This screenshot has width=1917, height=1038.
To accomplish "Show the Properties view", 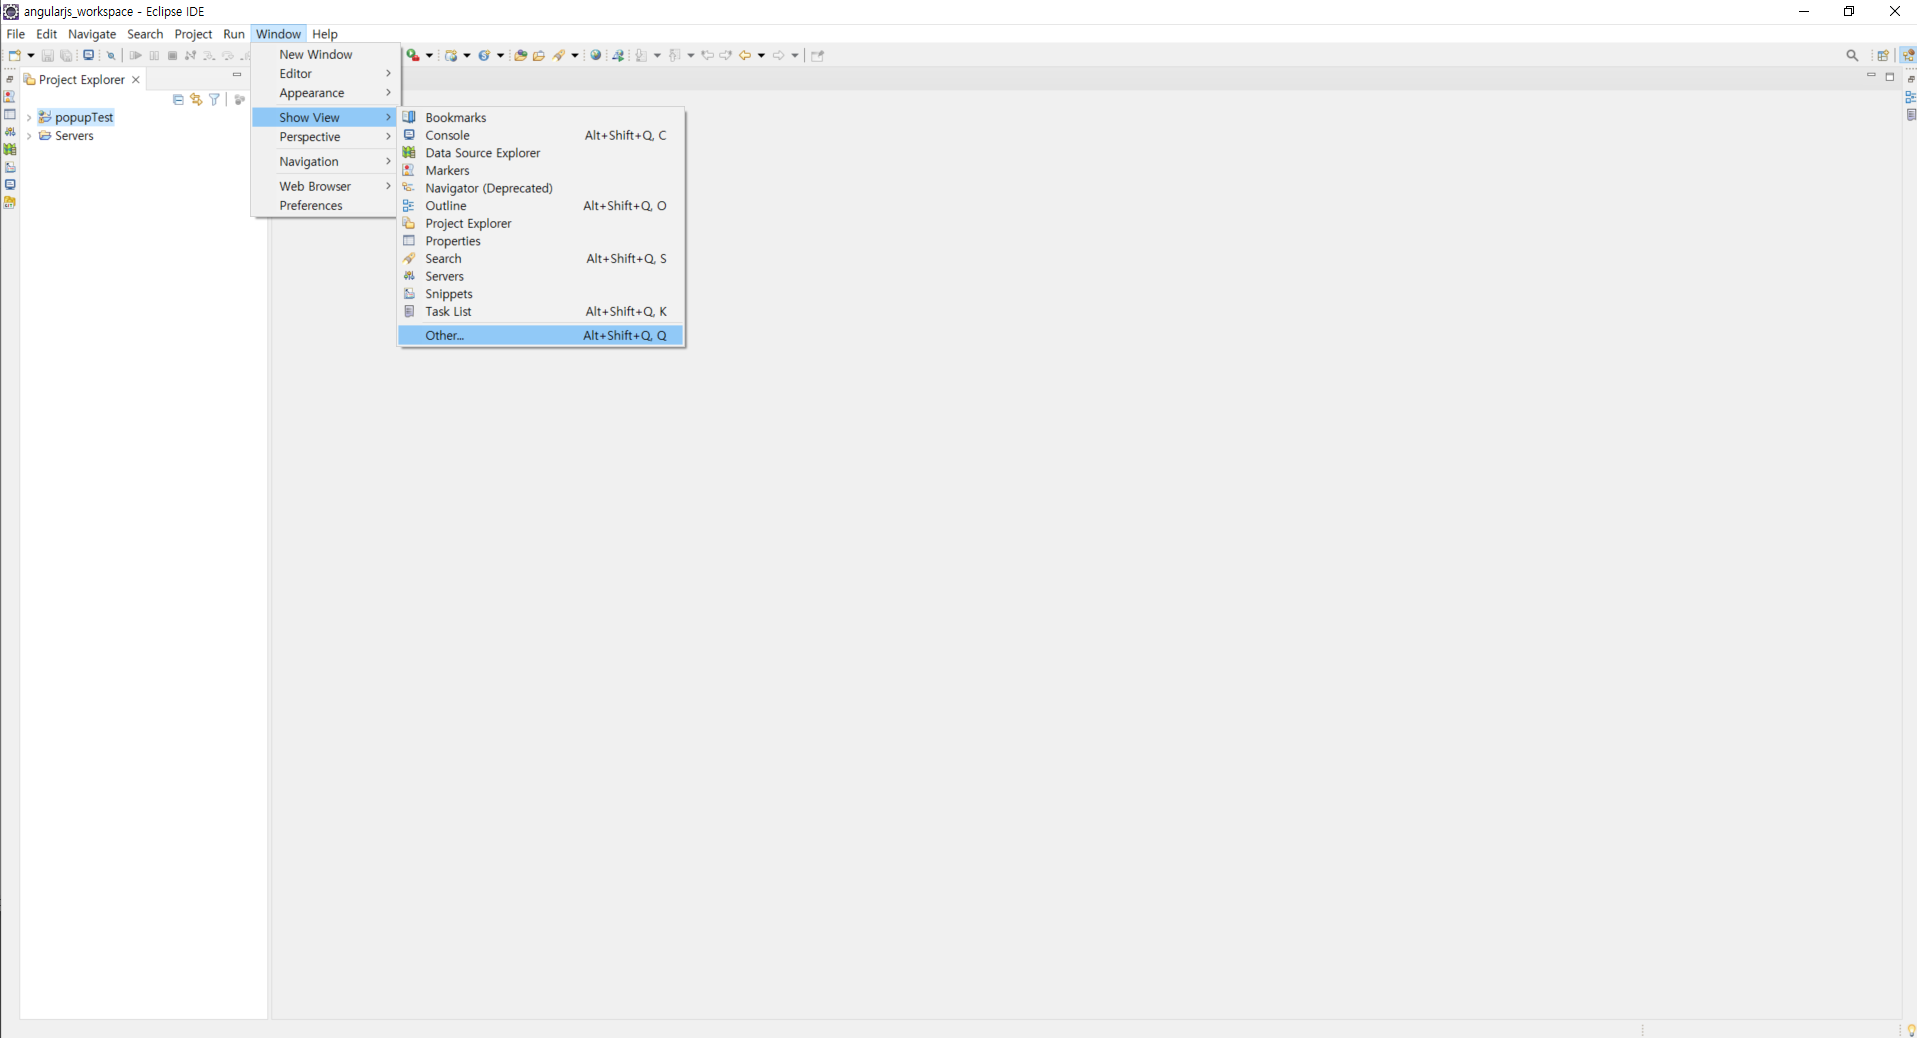I will point(541,241).
